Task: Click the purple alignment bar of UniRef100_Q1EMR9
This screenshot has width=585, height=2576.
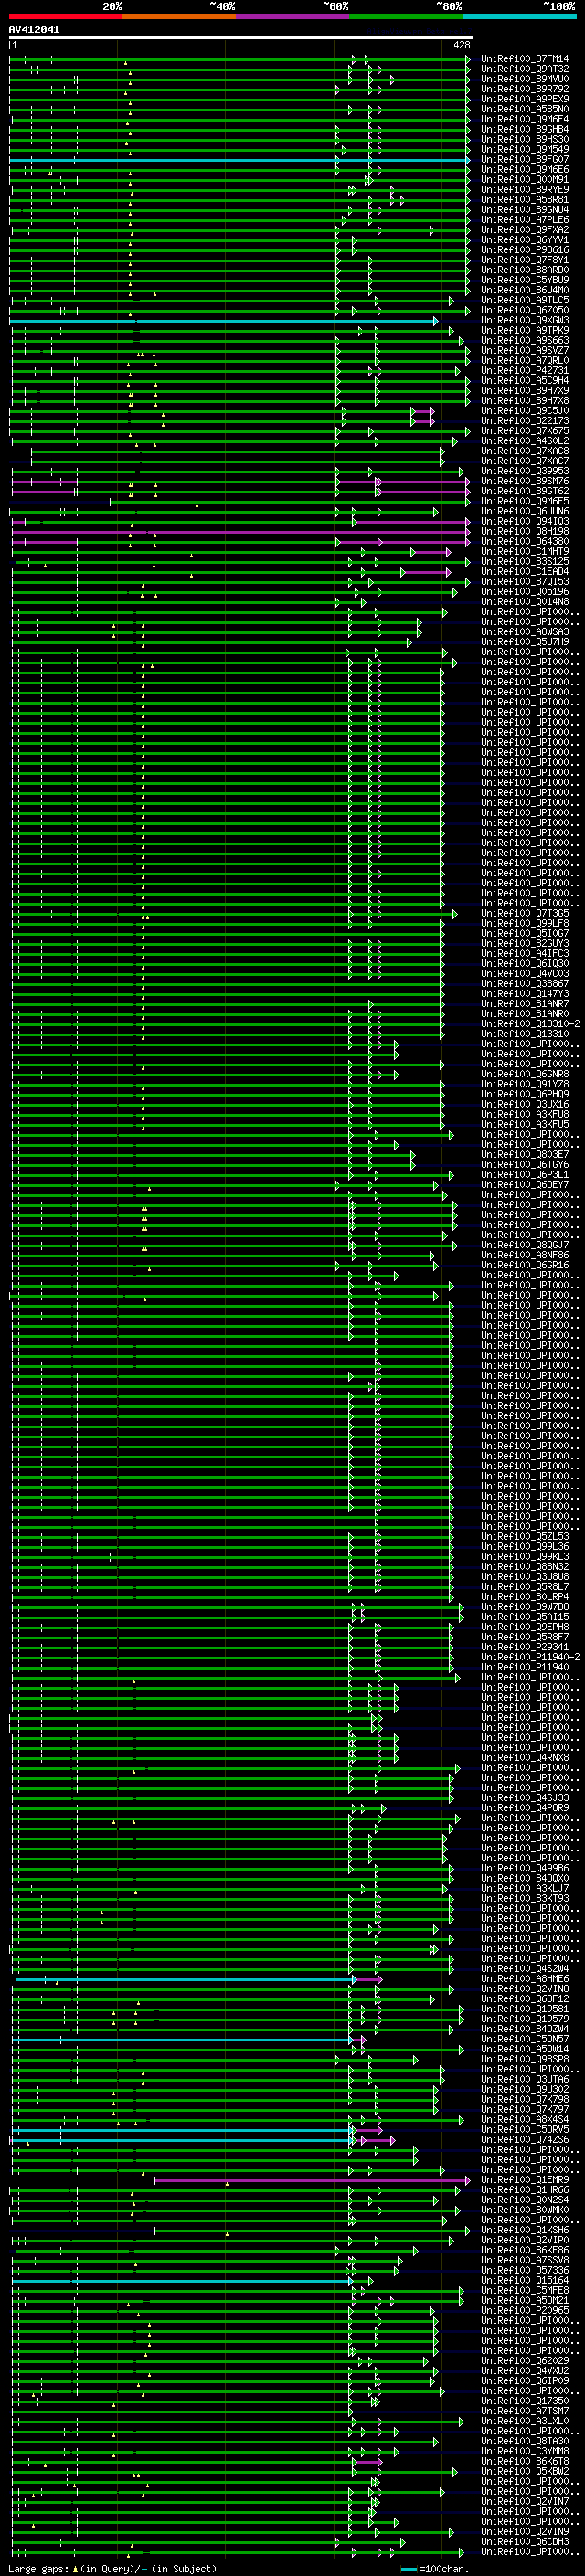Action: click(x=312, y=2180)
